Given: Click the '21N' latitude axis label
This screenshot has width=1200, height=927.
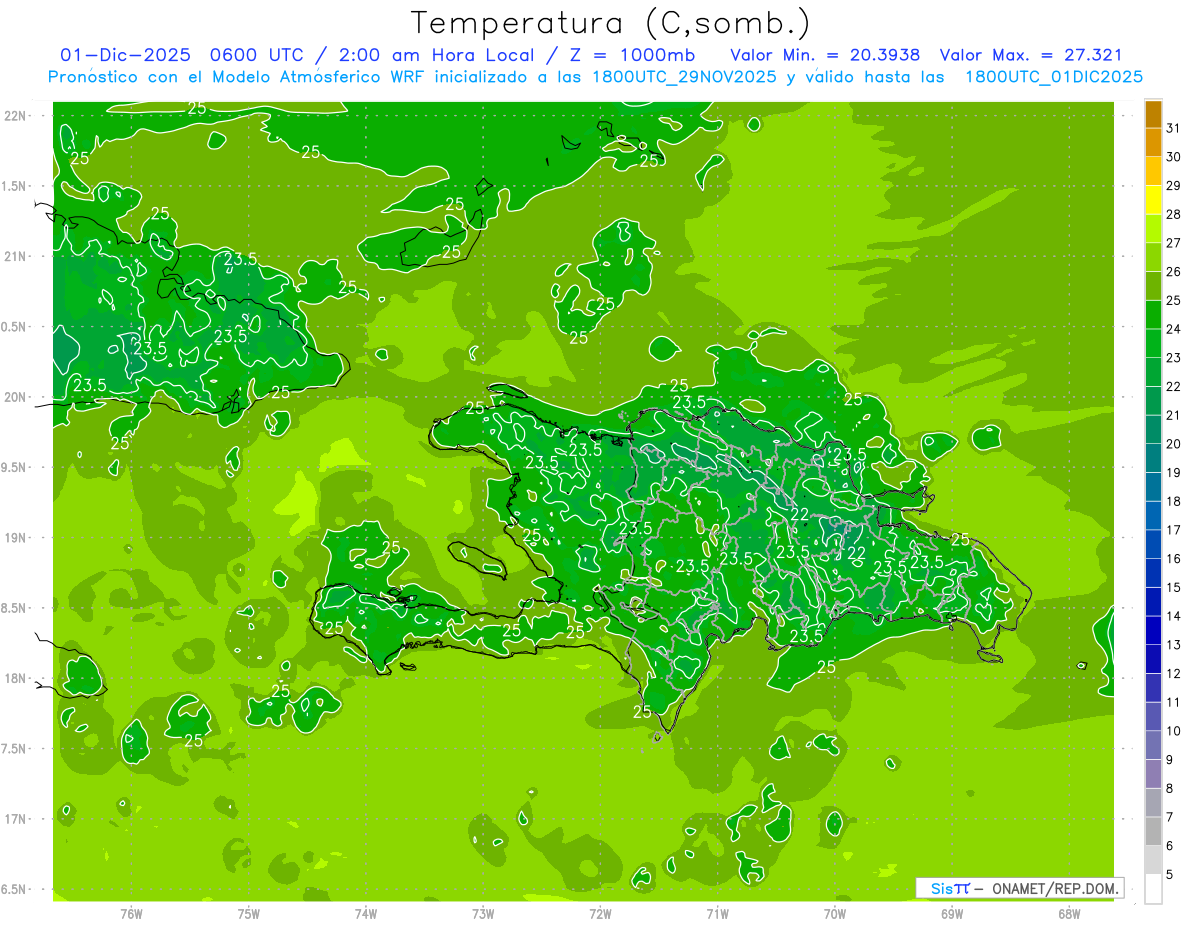Looking at the screenshot, I should tap(16, 256).
